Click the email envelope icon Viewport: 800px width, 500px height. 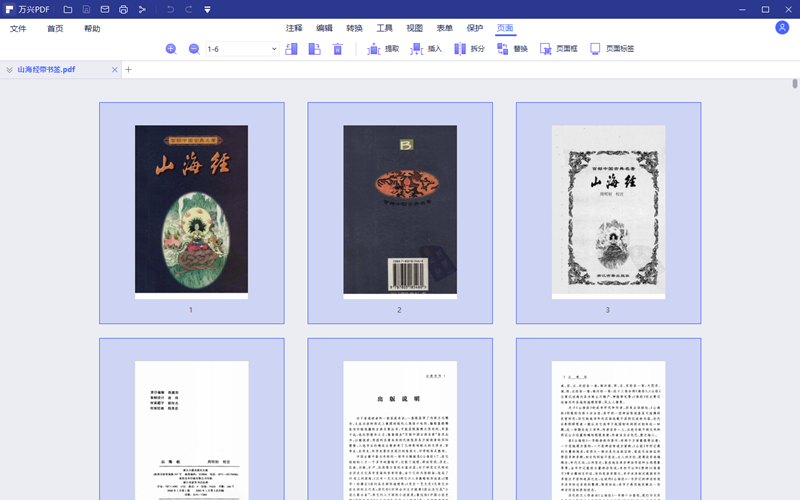click(x=105, y=9)
